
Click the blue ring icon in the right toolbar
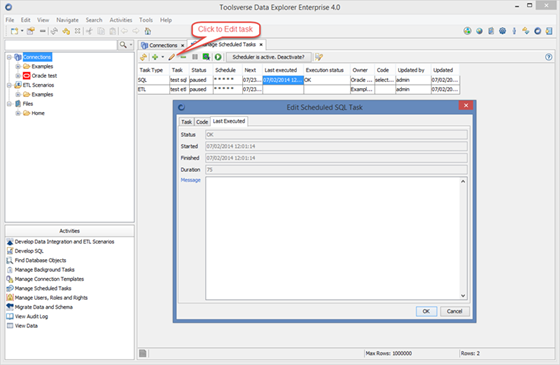click(x=538, y=31)
